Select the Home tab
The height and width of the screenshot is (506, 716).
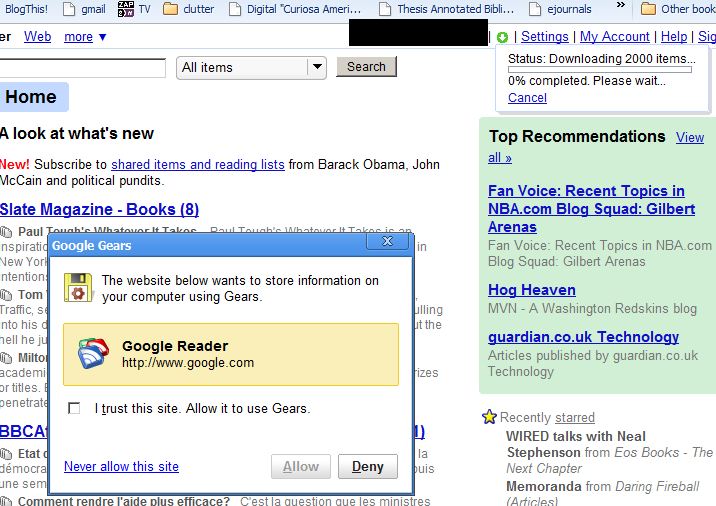pos(32,97)
